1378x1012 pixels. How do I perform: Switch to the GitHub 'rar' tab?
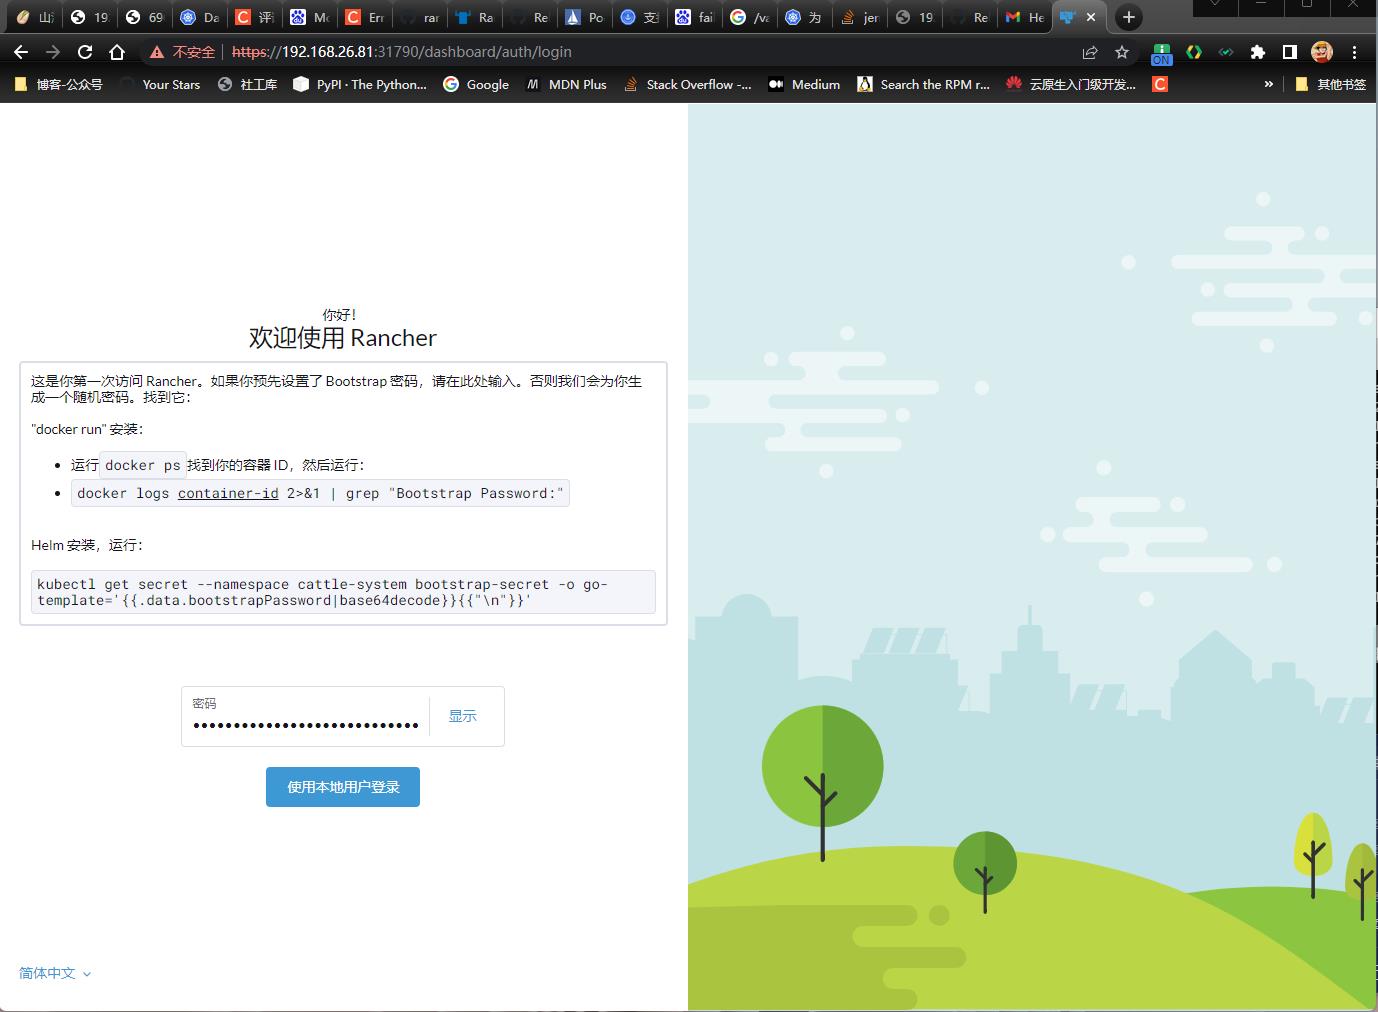pyautogui.click(x=420, y=17)
